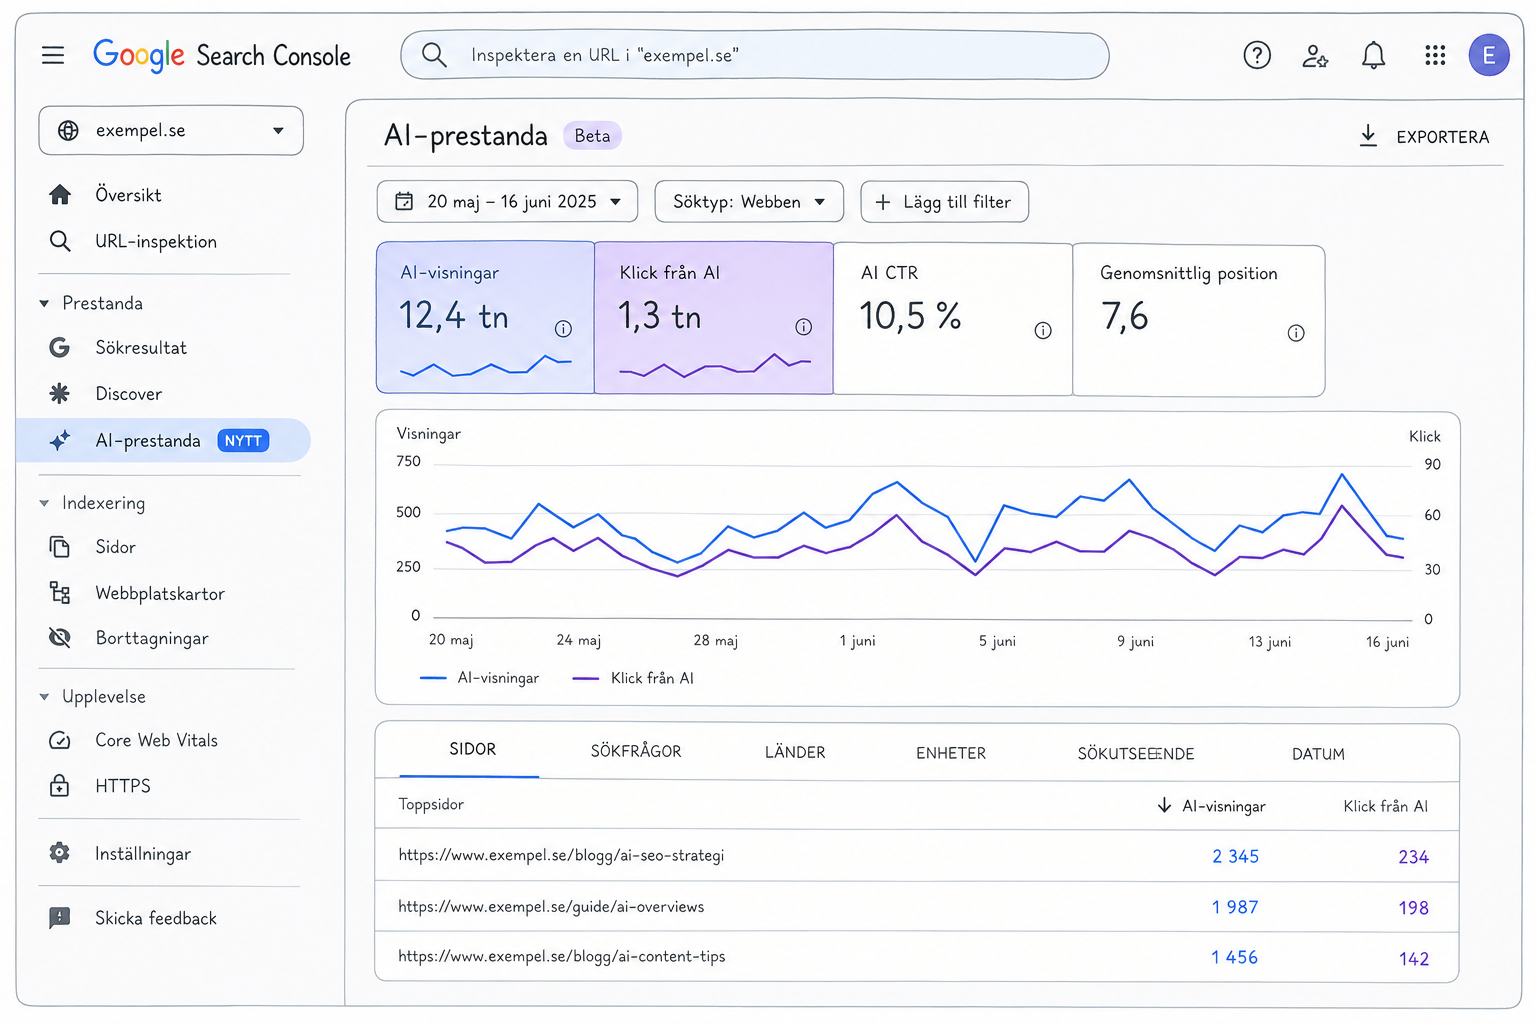Click the Sökresultat Google G icon

click(x=60, y=347)
